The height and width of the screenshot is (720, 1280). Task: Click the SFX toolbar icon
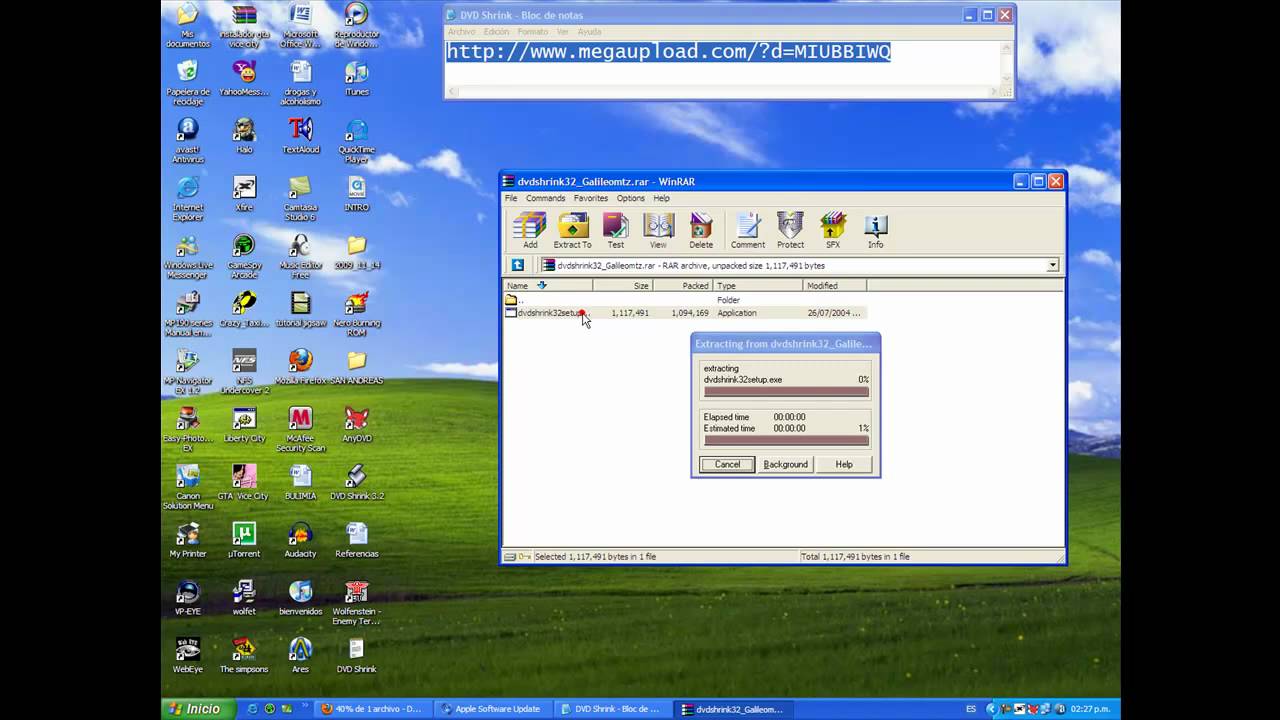pos(833,230)
